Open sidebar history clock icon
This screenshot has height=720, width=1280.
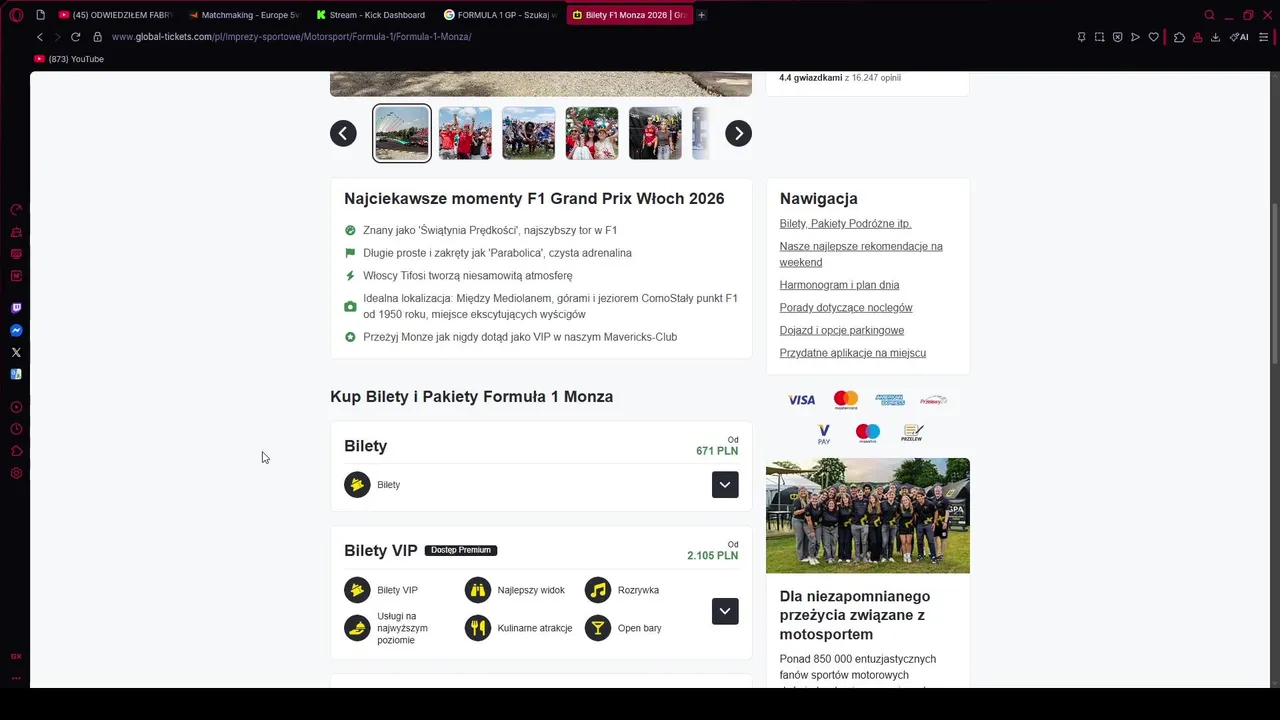[x=16, y=429]
